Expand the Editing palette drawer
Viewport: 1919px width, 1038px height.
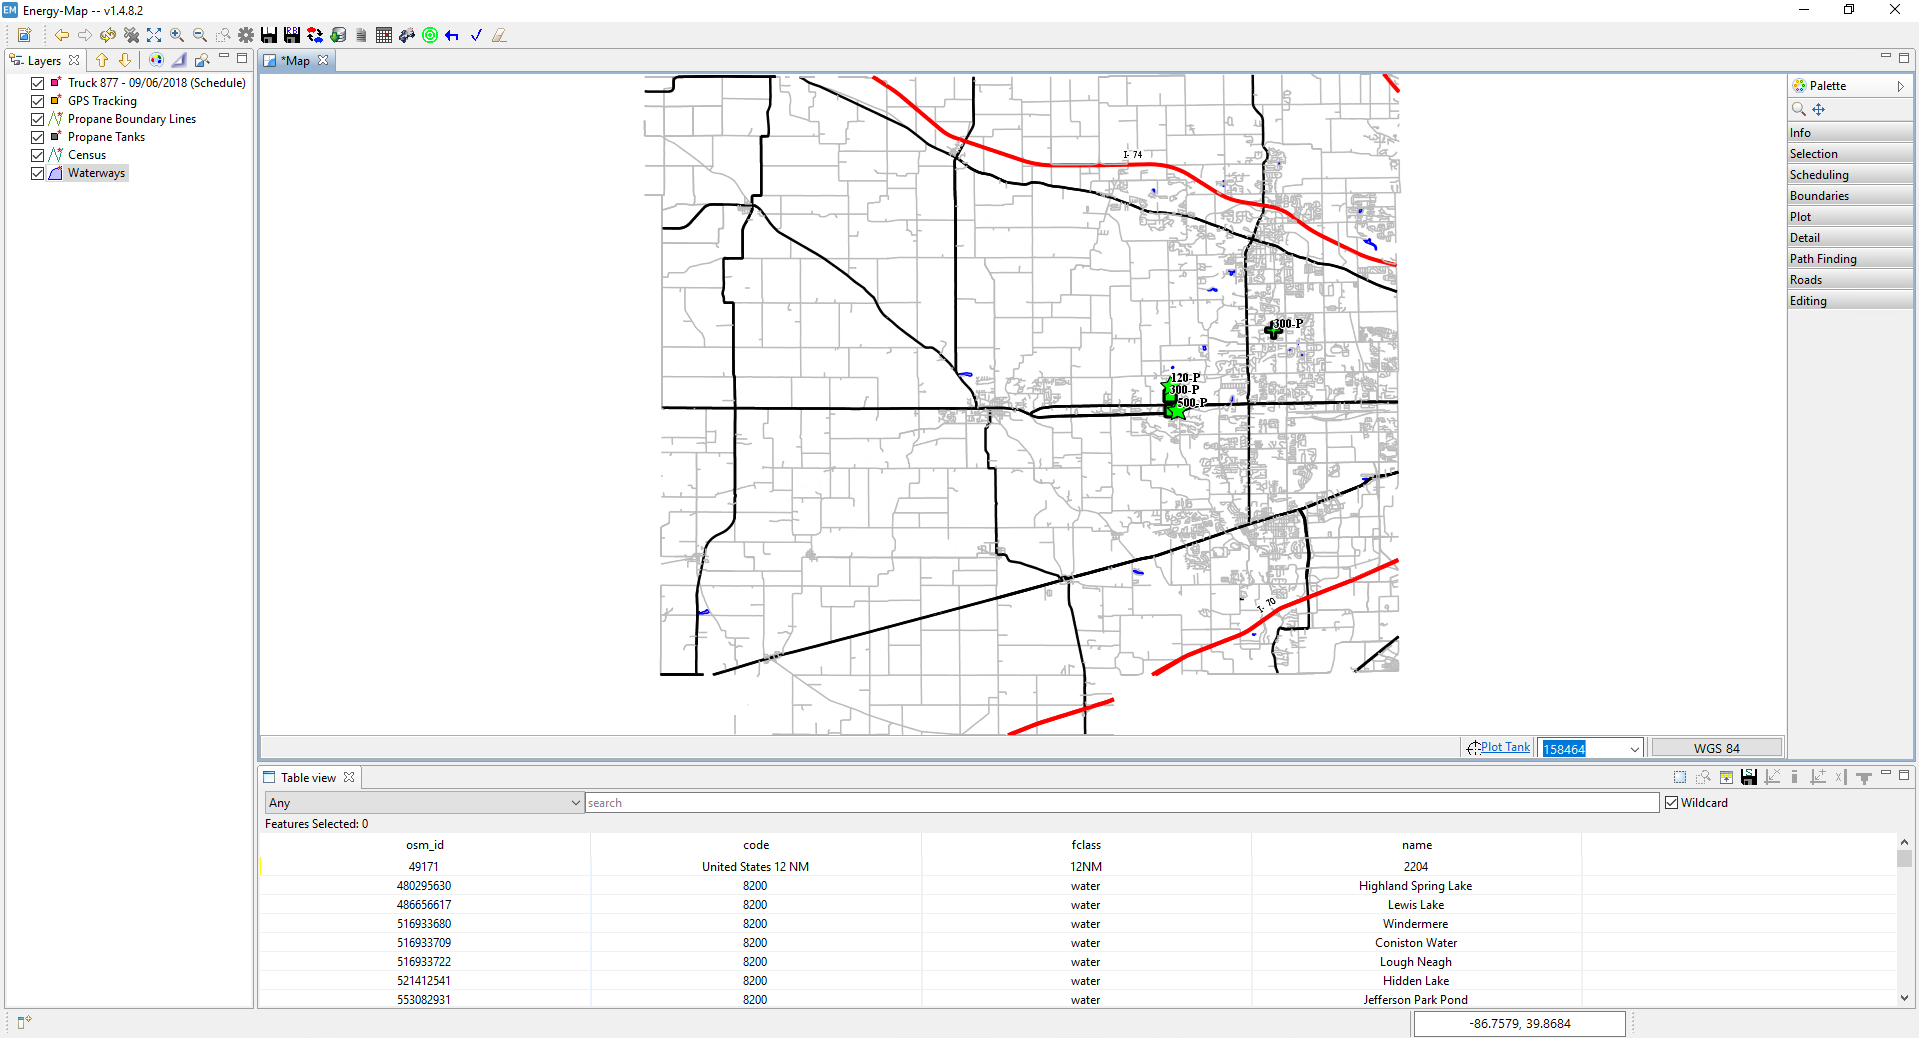tap(1850, 301)
